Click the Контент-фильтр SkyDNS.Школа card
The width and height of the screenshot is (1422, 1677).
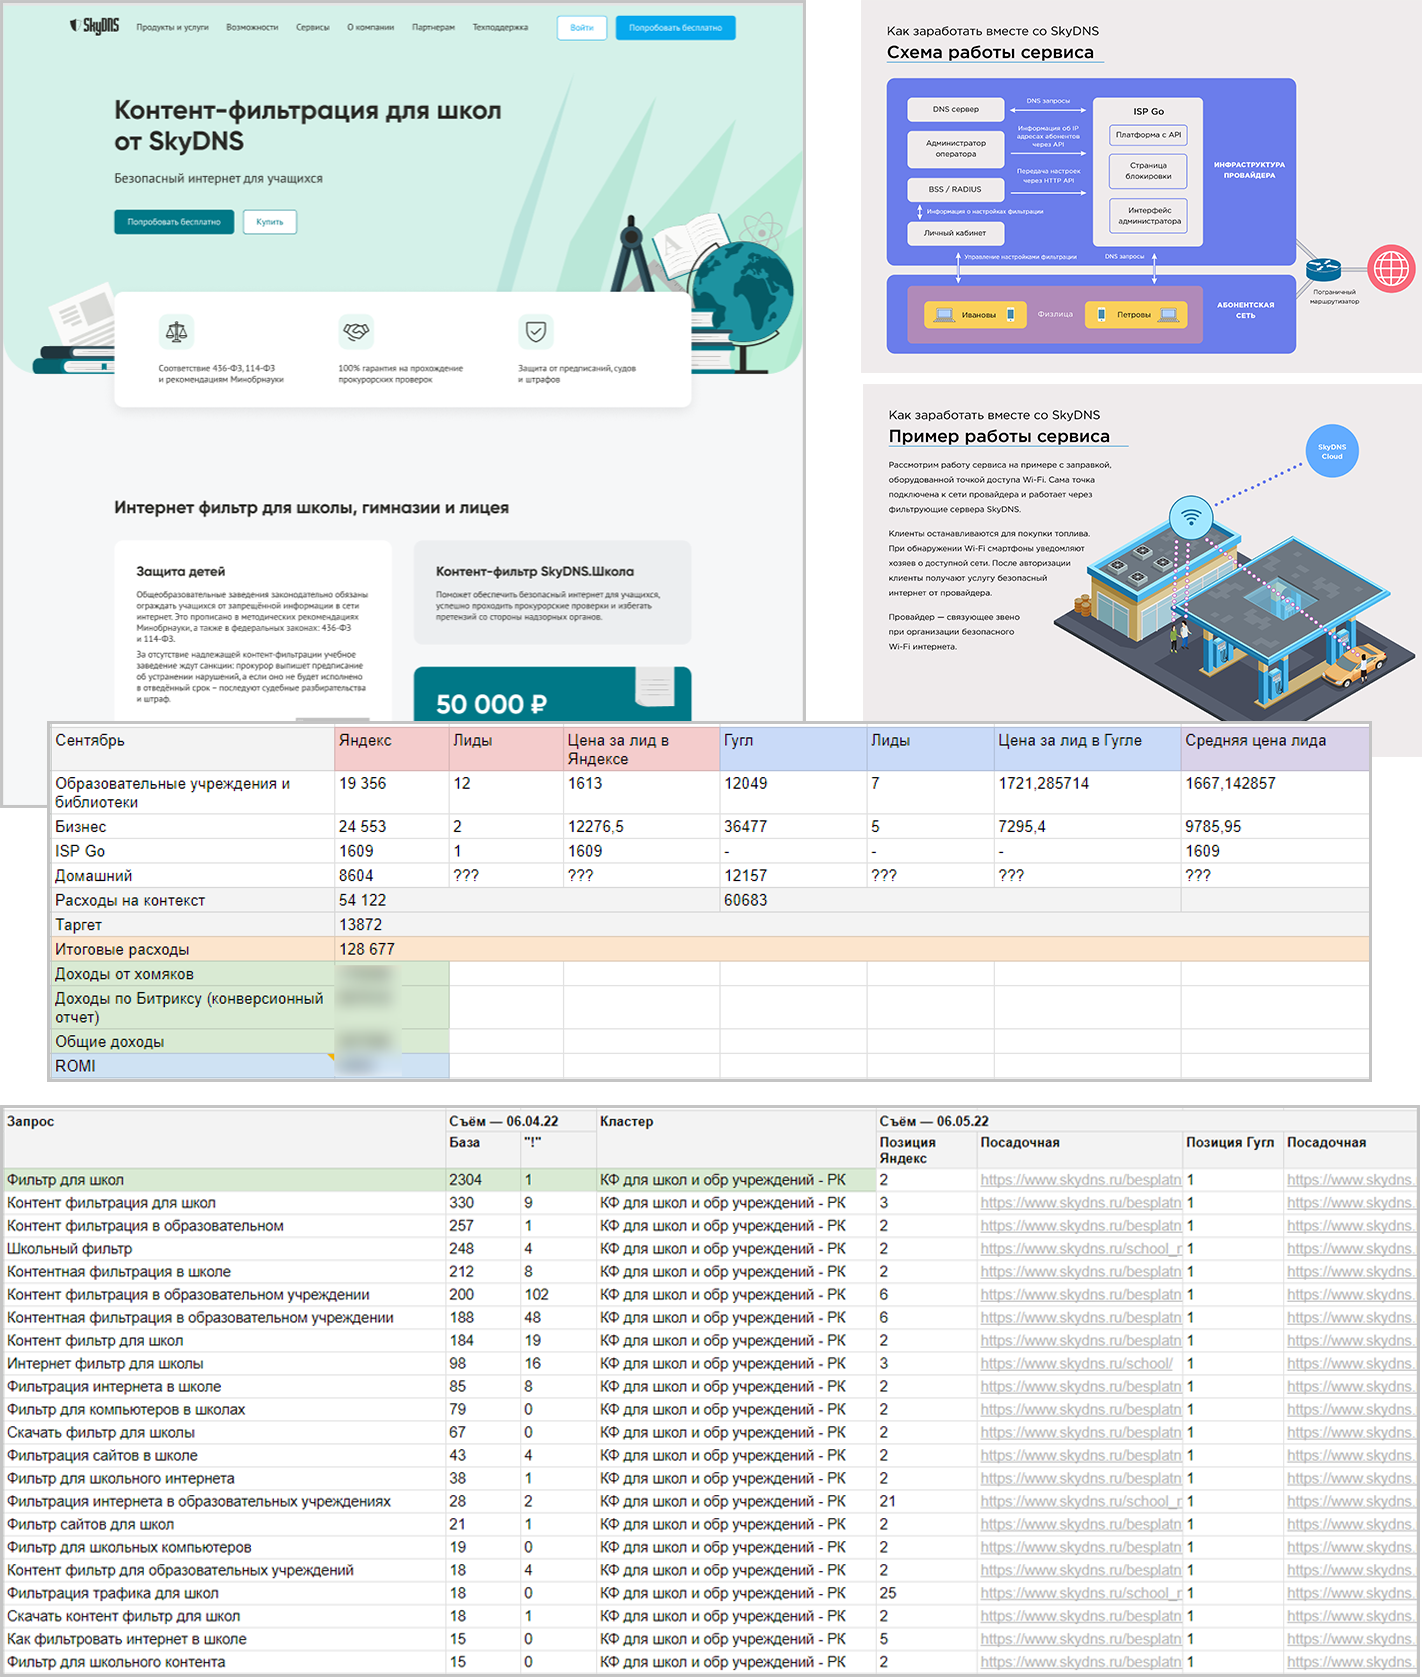coord(552,592)
